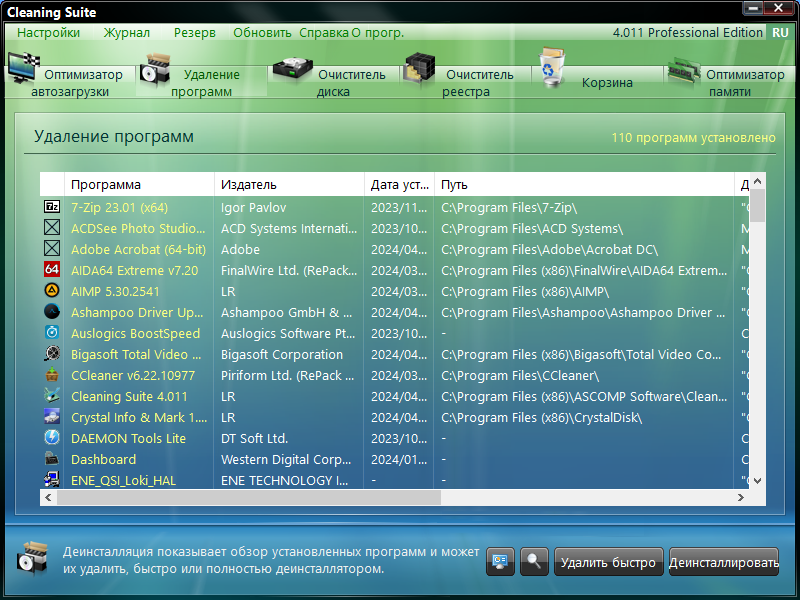Open the Справка menu
Screen dimensions: 800x600
[324, 33]
